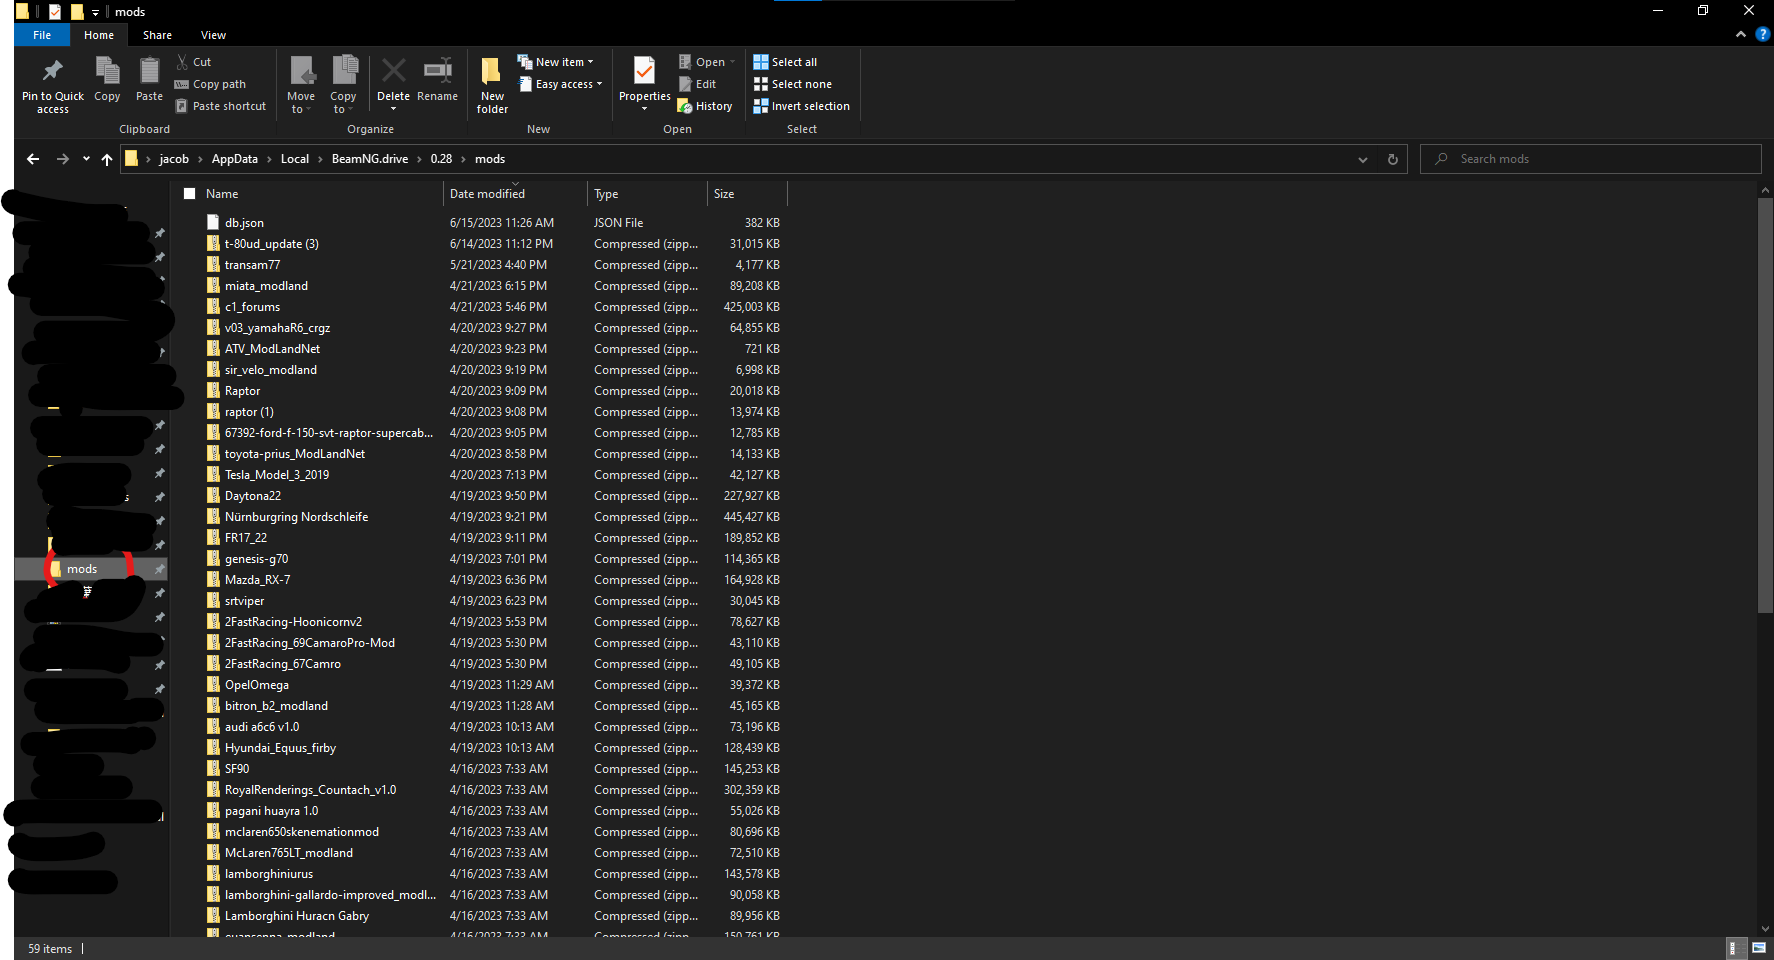This screenshot has height=960, width=1774.
Task: Open the Move to dropdown
Action: click(x=301, y=86)
